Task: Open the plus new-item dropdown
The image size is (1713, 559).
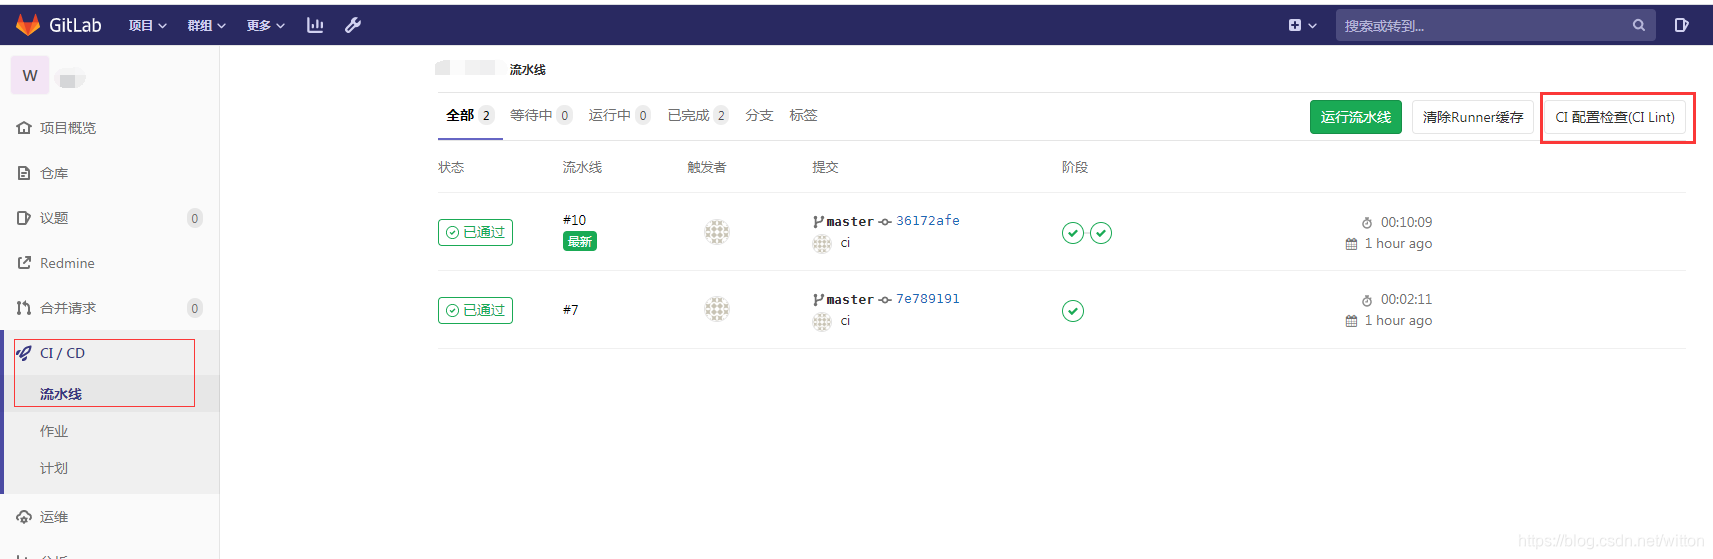Action: click(1302, 25)
